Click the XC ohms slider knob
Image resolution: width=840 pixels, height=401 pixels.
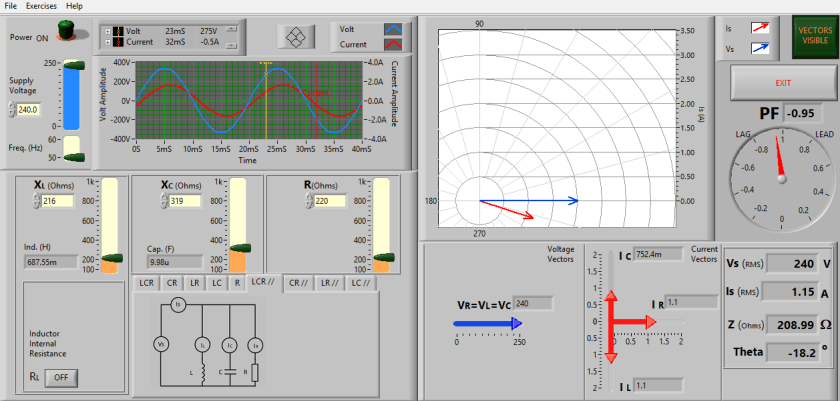point(241,248)
